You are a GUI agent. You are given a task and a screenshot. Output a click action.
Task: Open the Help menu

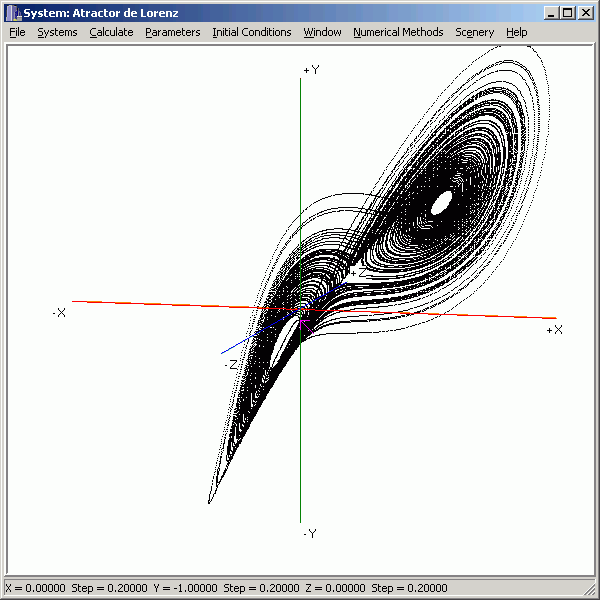pos(516,32)
